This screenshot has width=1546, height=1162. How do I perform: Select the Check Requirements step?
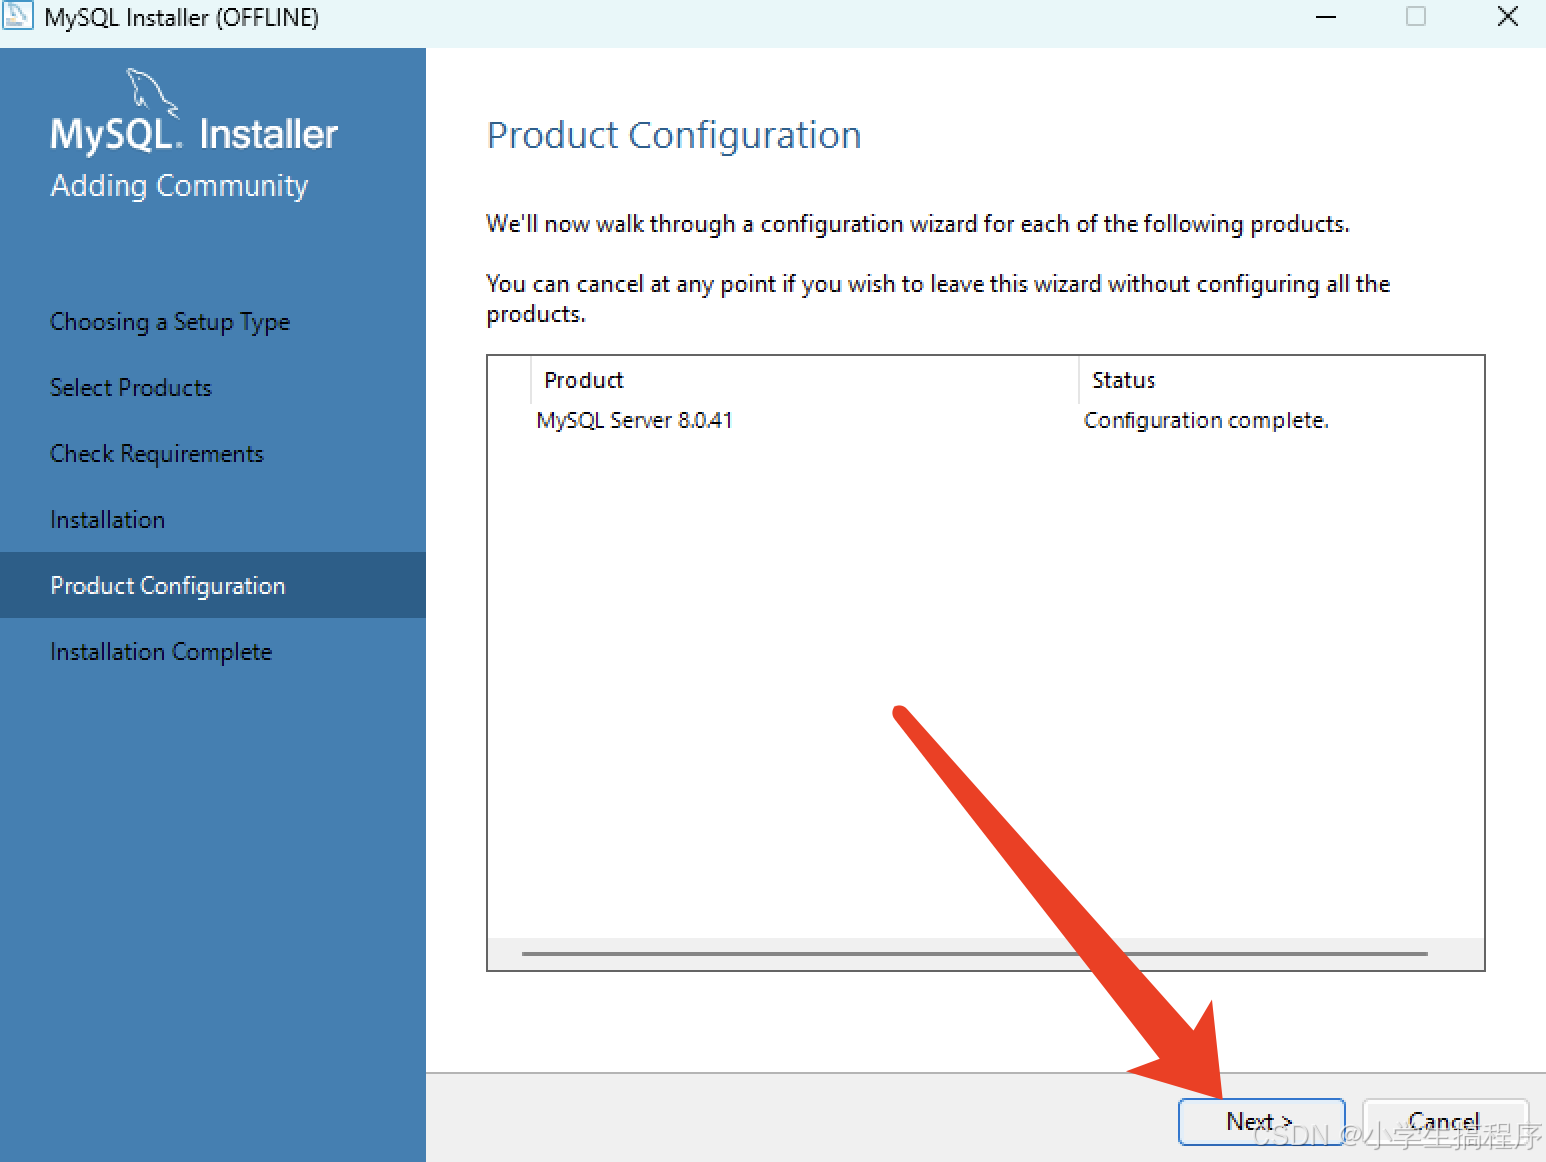[157, 454]
